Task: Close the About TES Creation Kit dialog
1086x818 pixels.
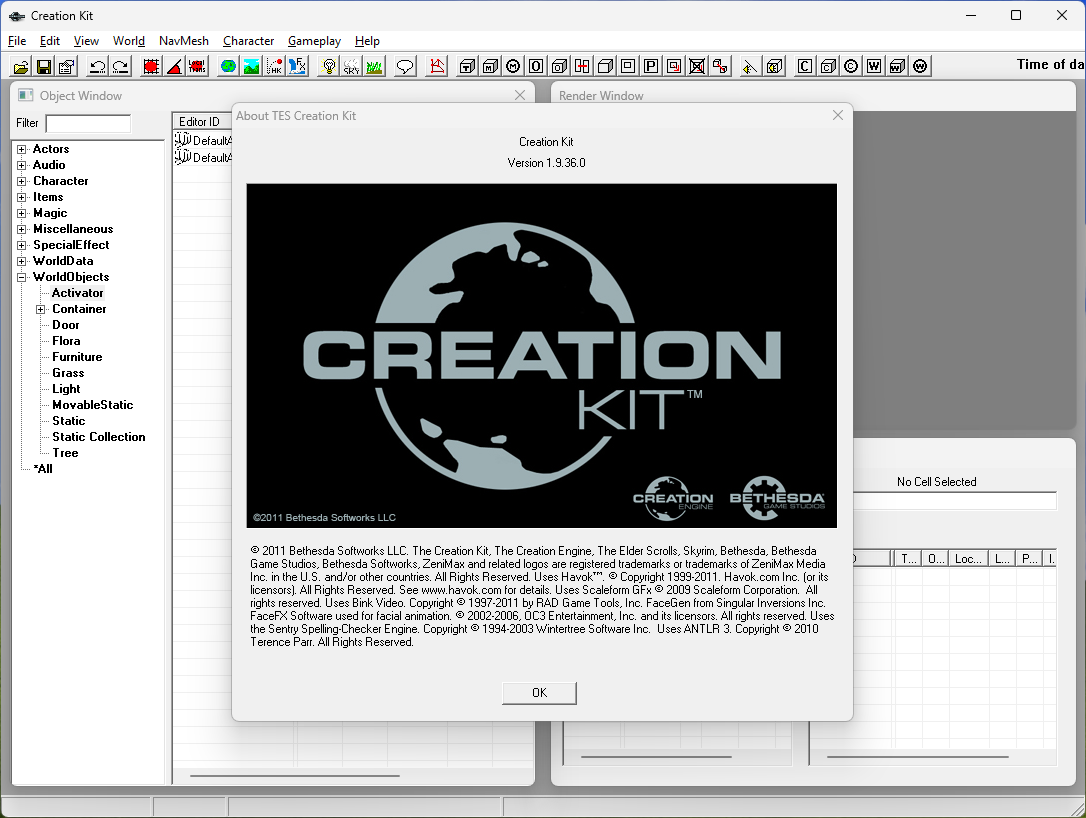Action: coord(837,115)
